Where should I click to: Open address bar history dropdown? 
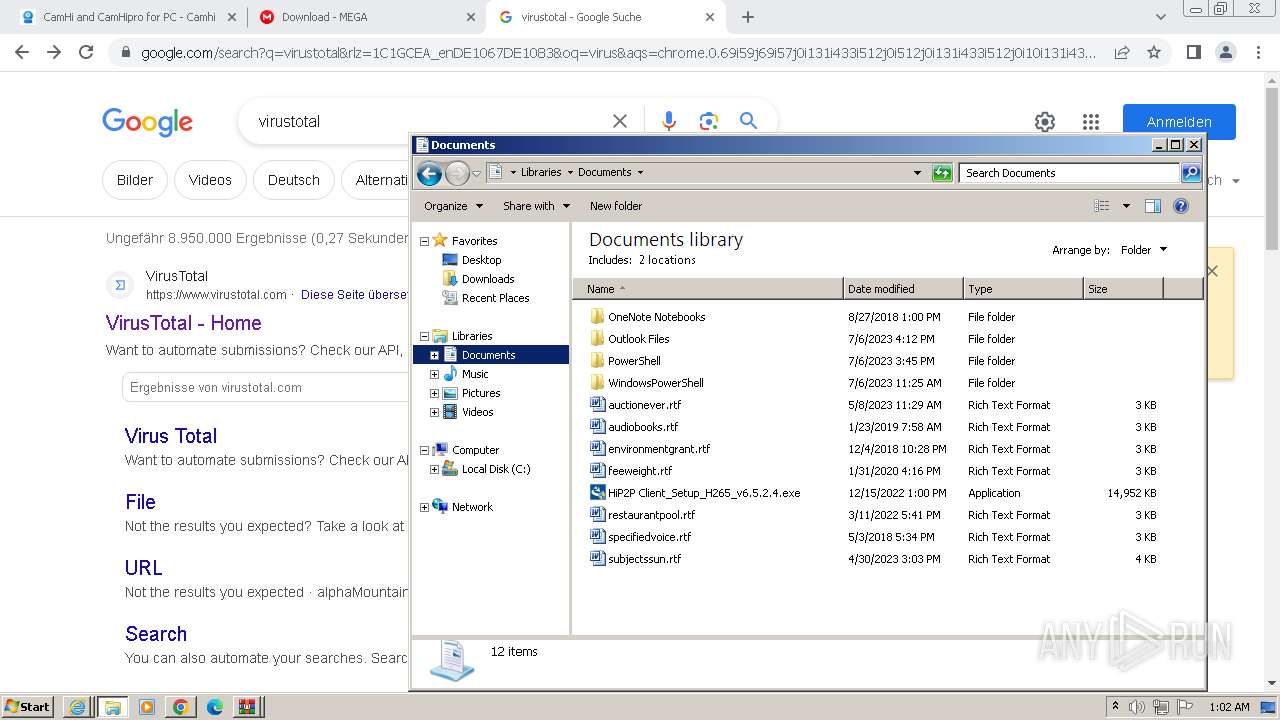pyautogui.click(x=917, y=173)
